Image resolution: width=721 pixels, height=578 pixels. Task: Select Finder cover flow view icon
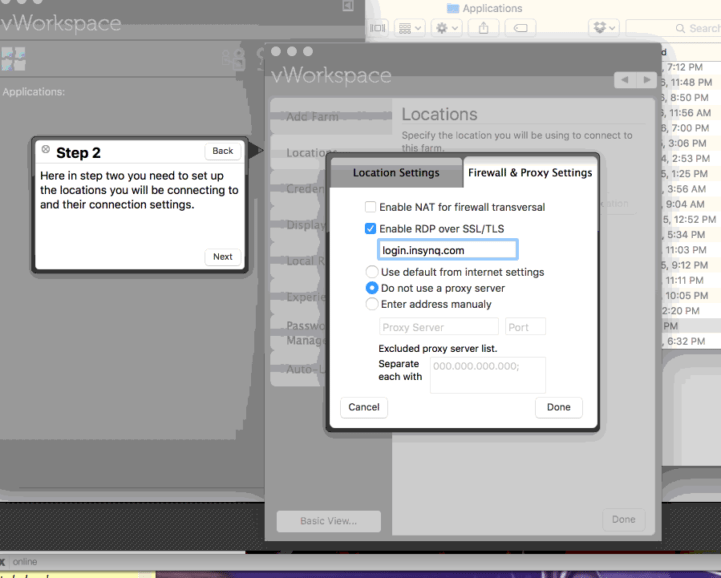[378, 28]
